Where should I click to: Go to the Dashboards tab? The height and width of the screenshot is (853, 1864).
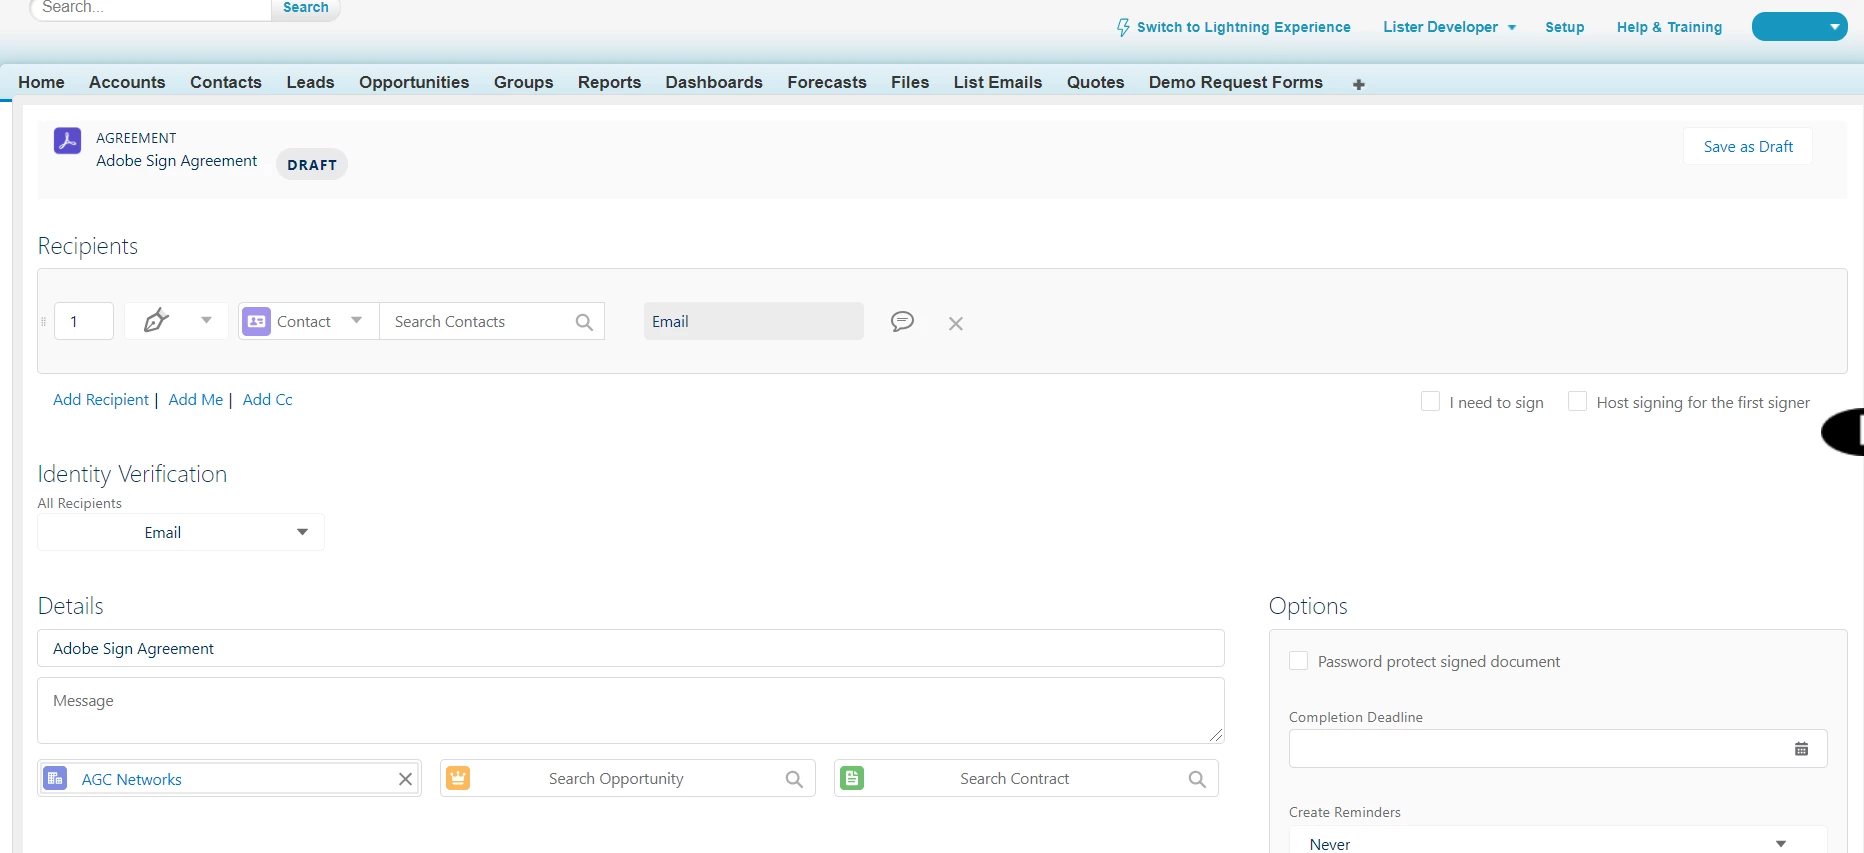point(714,82)
